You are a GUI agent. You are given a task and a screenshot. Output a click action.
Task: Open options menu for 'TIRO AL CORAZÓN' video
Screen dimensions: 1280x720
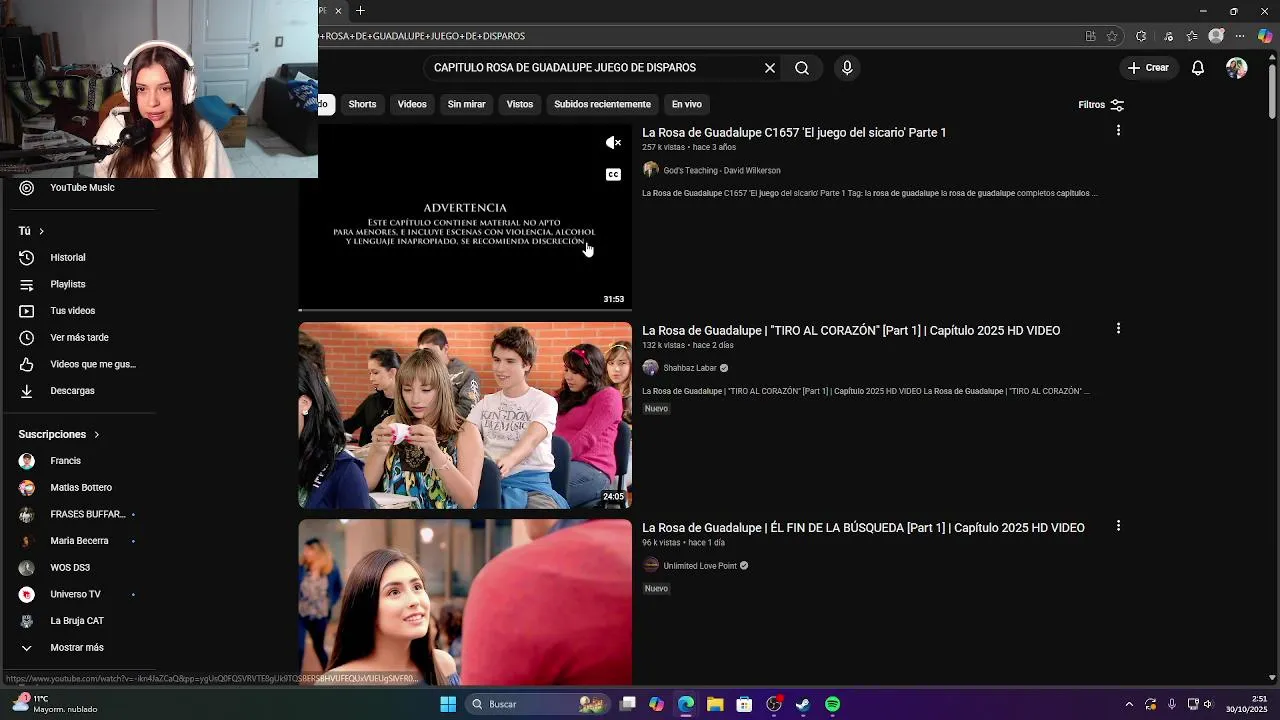(x=1118, y=329)
